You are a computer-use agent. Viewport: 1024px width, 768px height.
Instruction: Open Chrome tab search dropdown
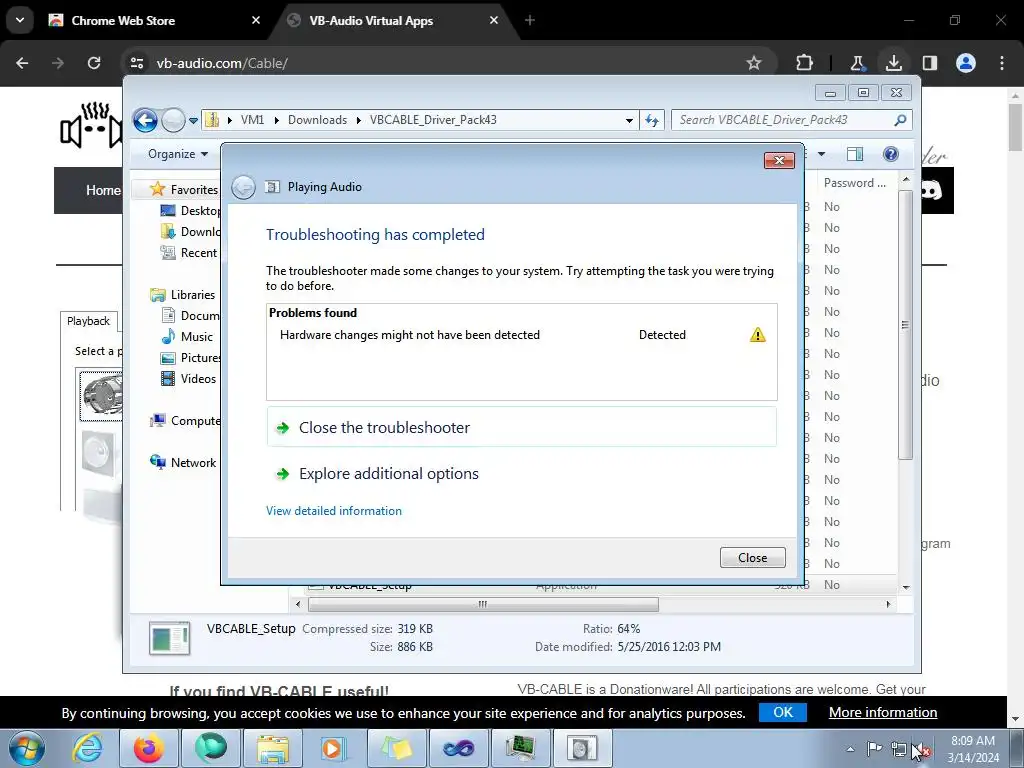pyautogui.click(x=20, y=20)
